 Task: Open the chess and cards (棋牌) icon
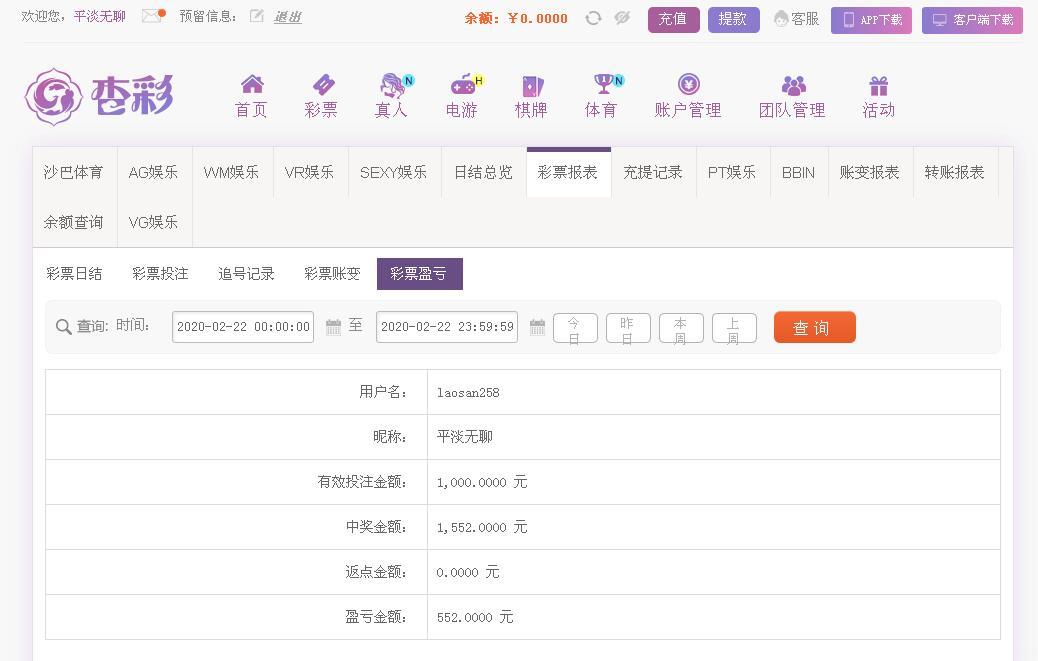531,85
